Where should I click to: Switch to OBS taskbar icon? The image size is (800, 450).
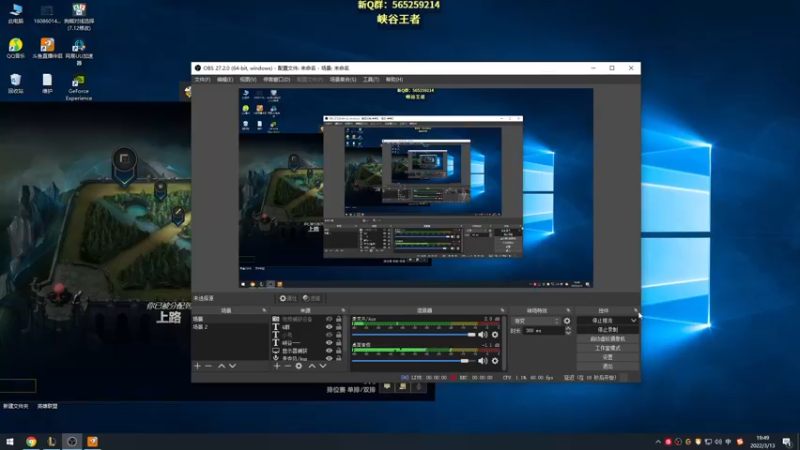point(71,441)
